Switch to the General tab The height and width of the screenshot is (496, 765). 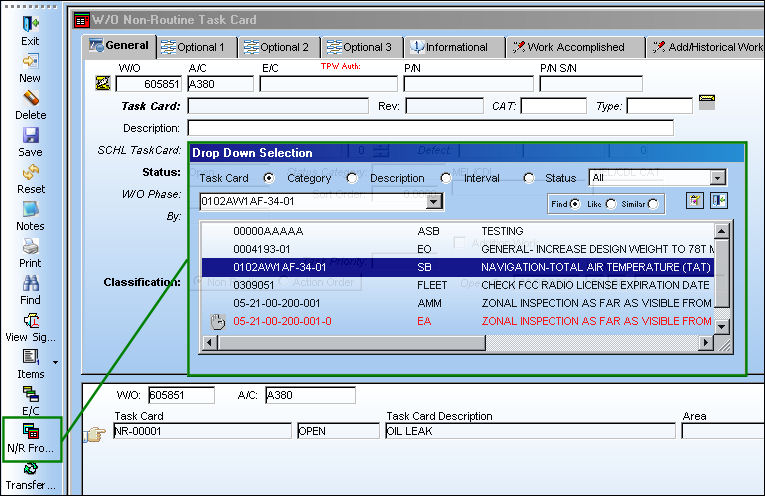120,46
